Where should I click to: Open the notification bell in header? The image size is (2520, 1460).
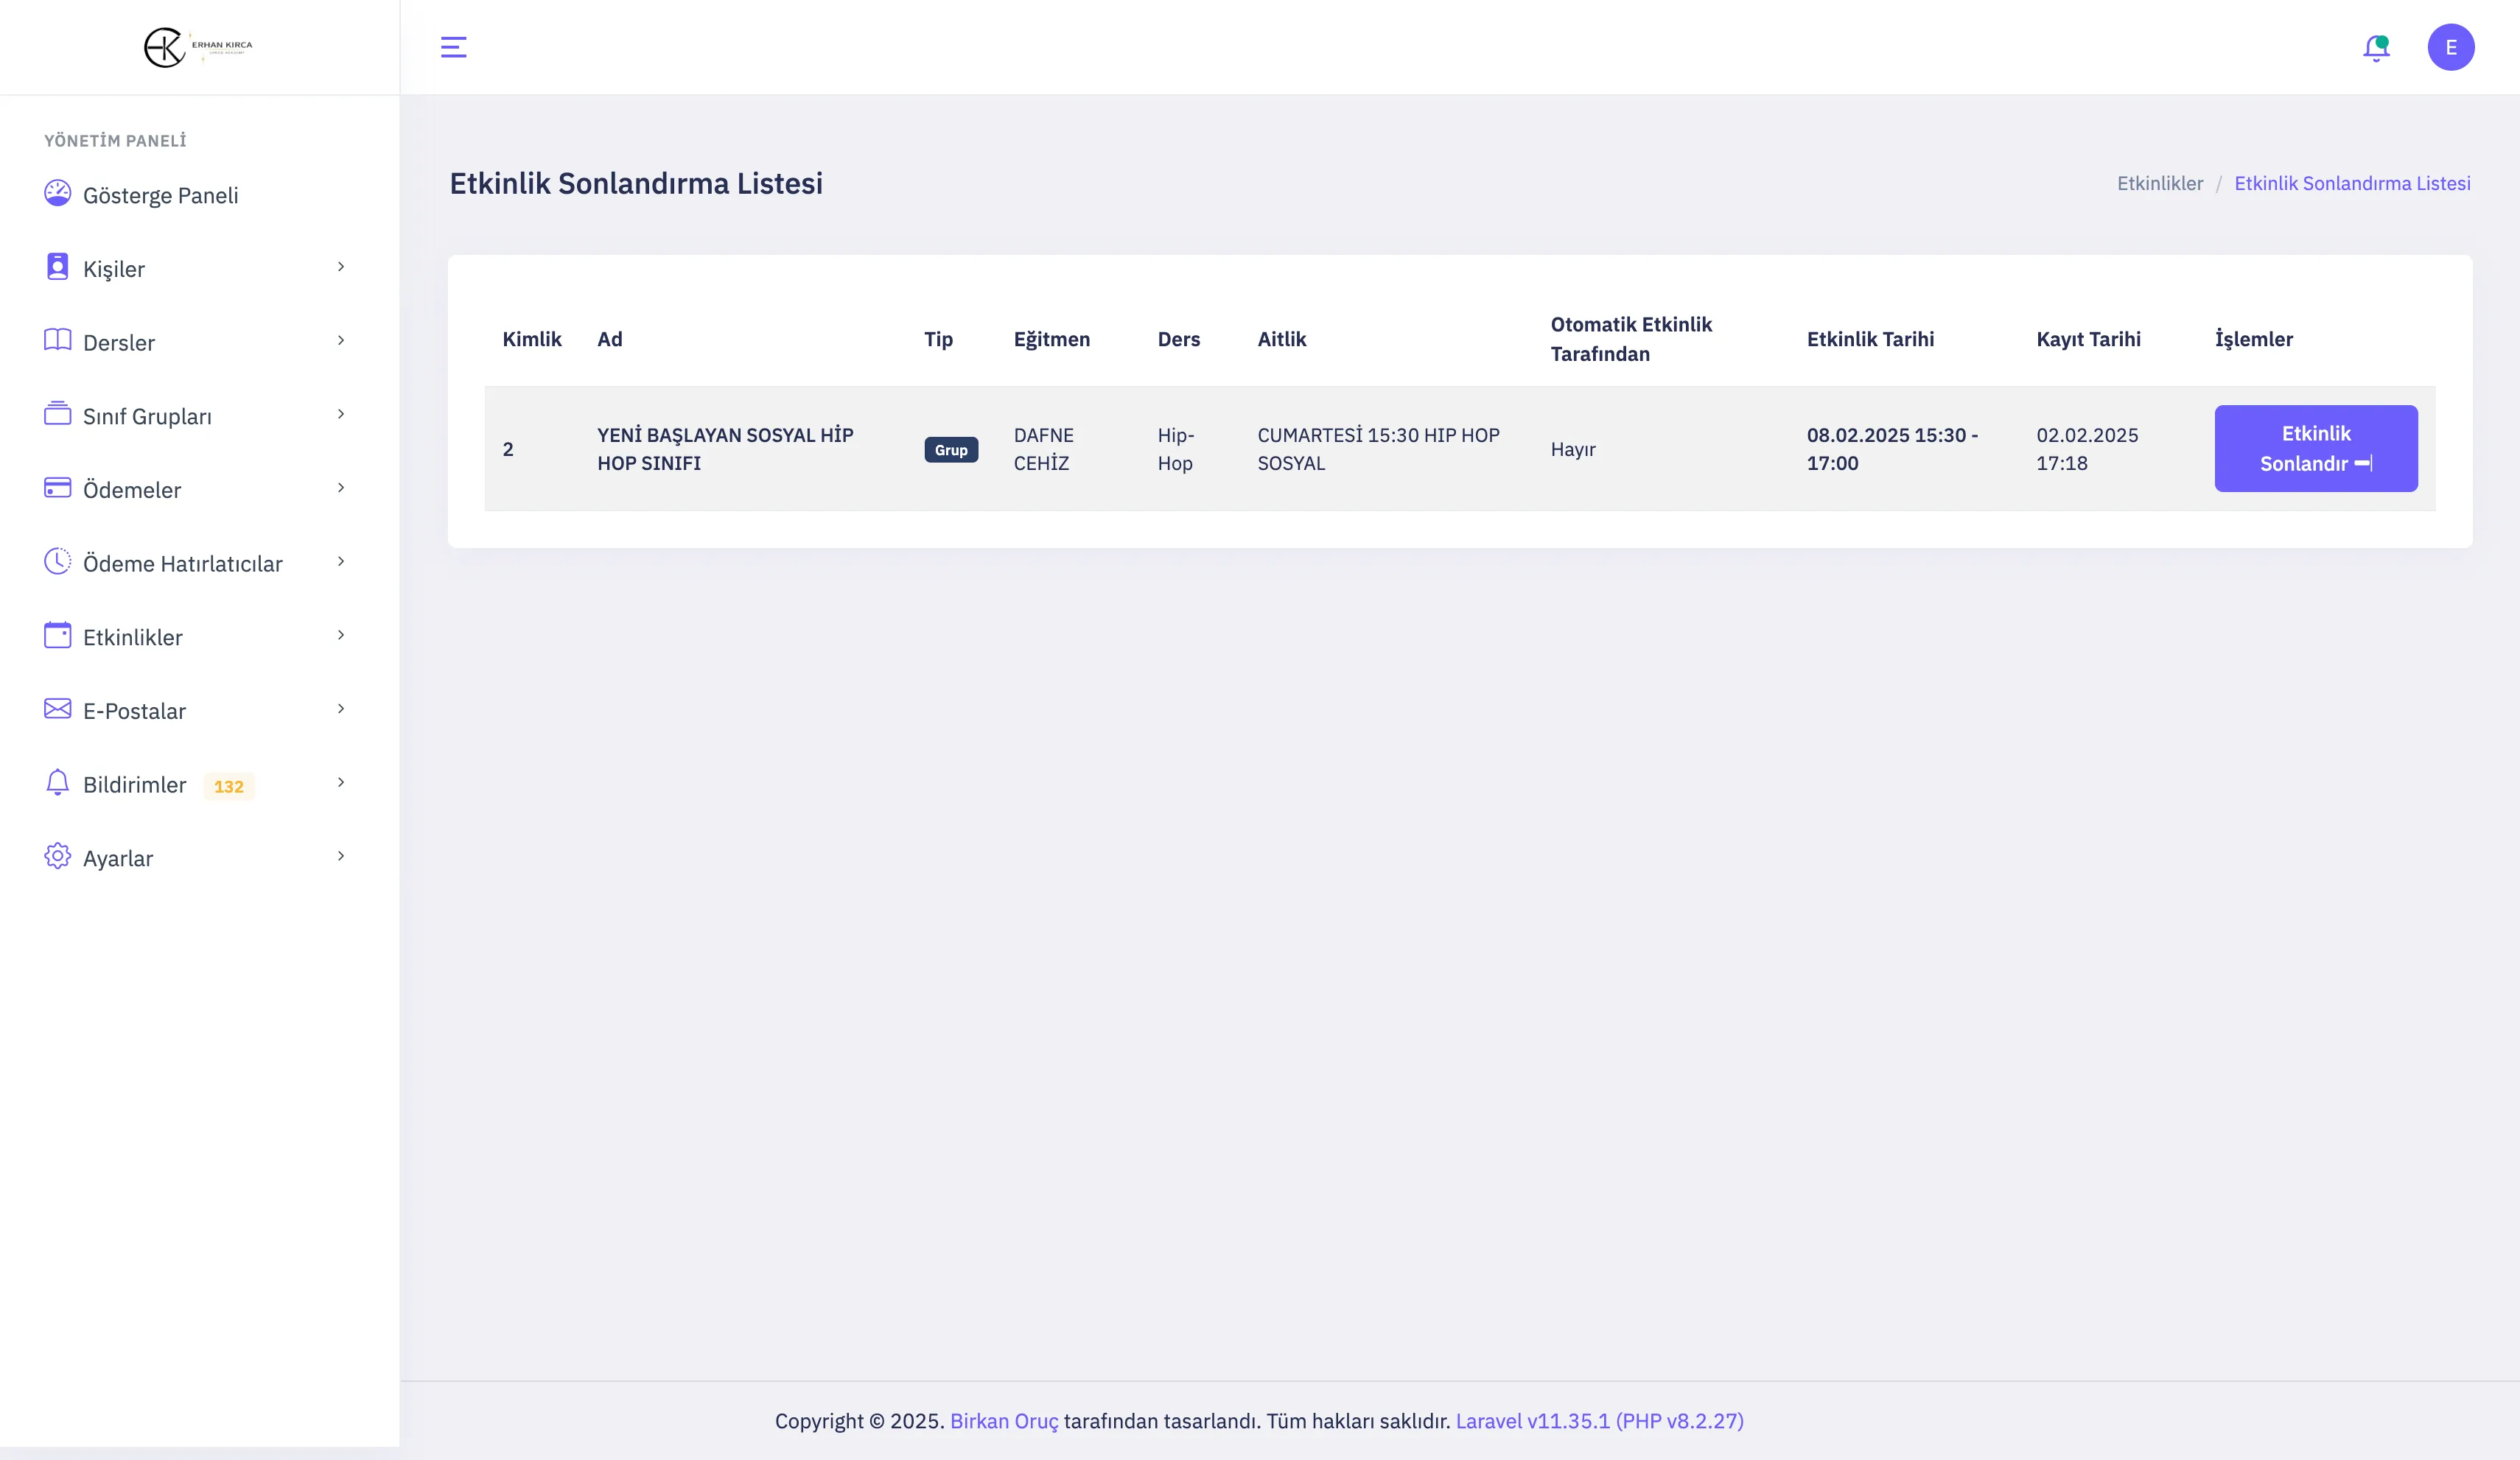point(2376,47)
